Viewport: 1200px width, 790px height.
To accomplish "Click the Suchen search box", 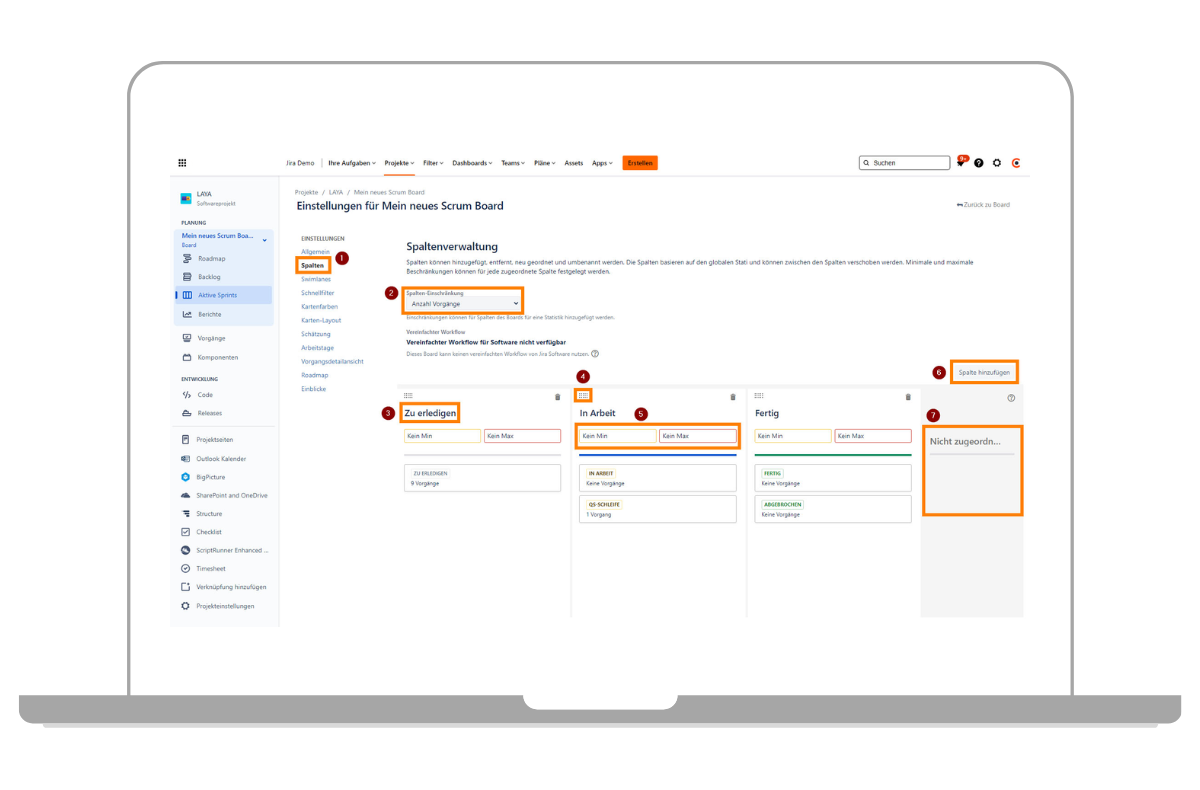I will coord(905,163).
